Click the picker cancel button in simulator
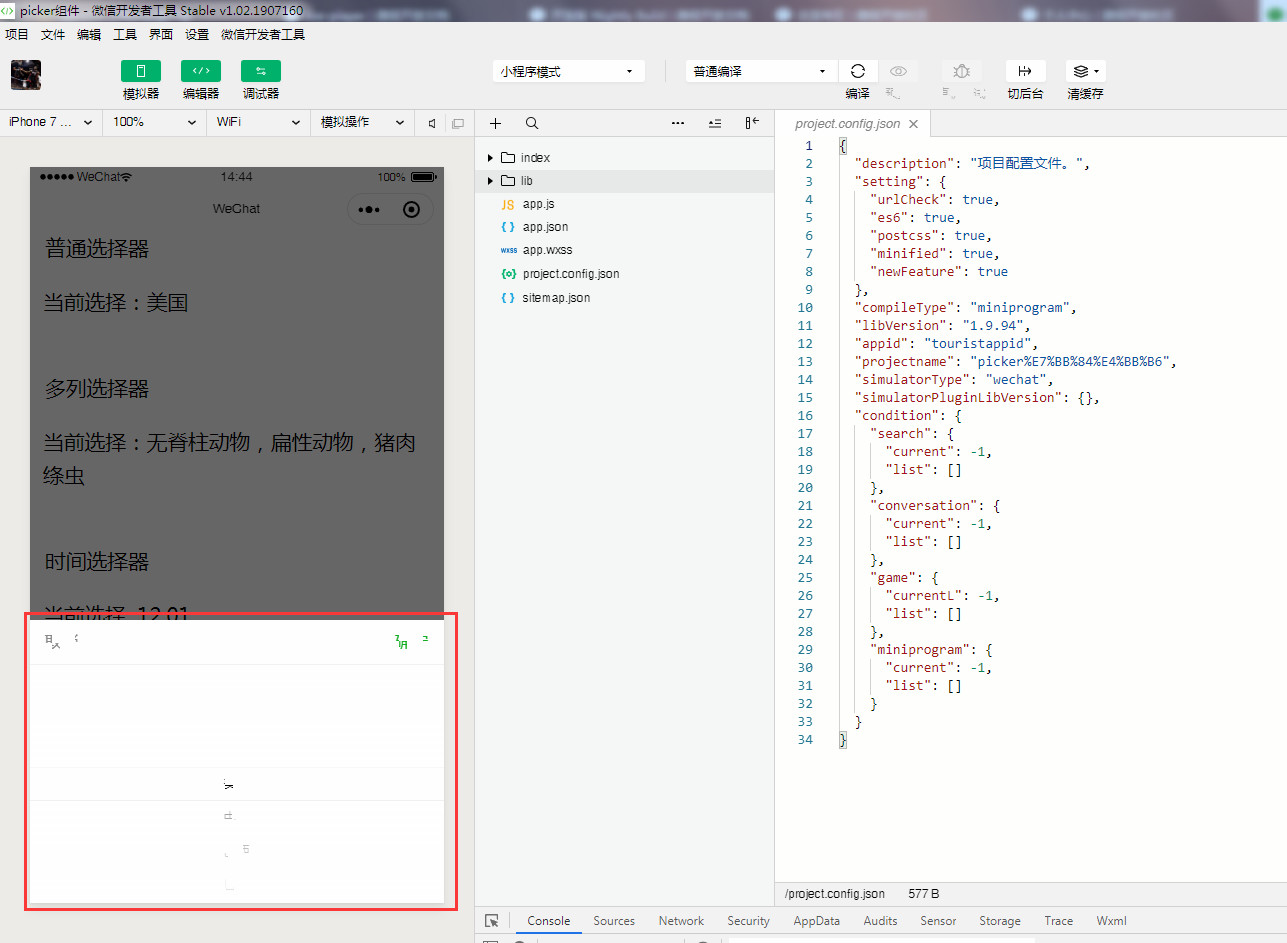1287x943 pixels. tap(61, 641)
